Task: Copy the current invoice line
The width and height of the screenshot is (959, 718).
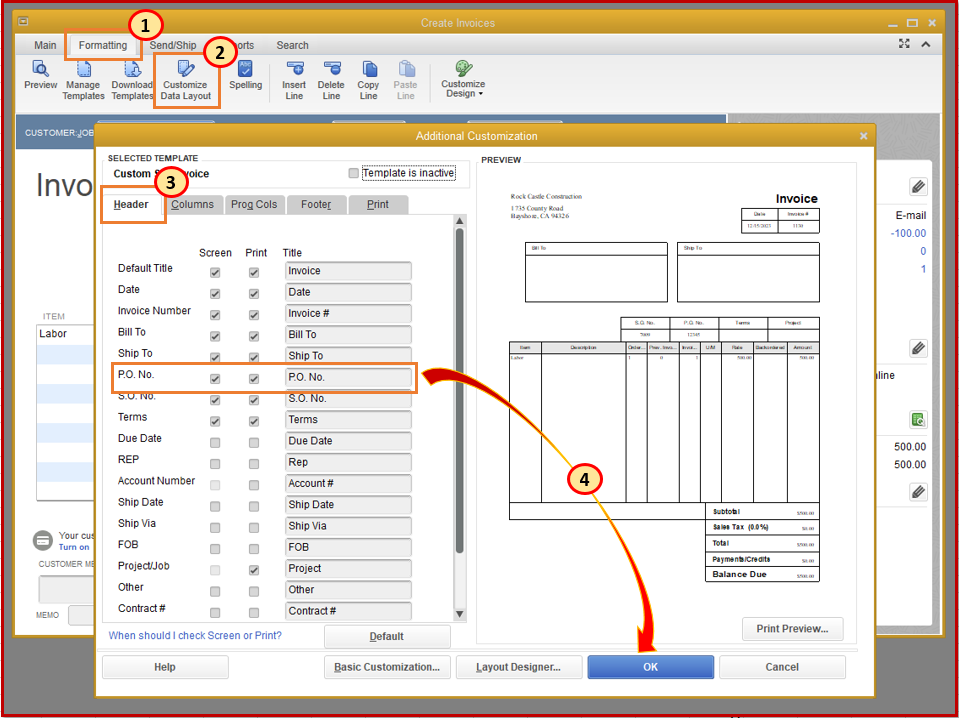Action: point(368,79)
